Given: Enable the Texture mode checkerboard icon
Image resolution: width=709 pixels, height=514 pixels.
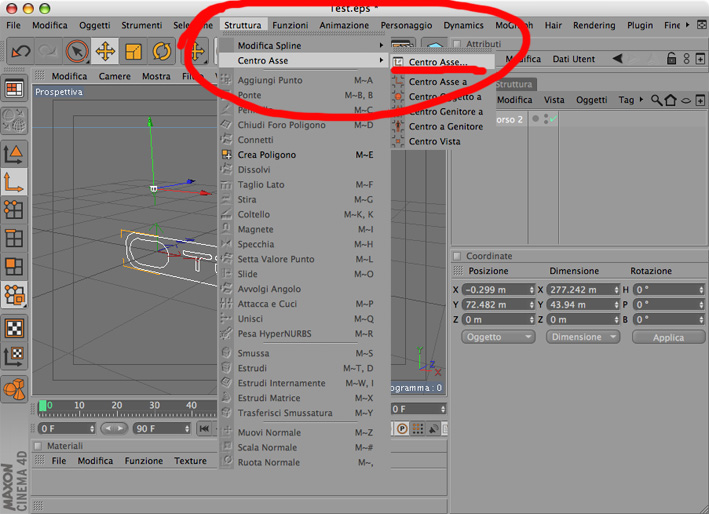Looking at the screenshot, I should pos(14,328).
